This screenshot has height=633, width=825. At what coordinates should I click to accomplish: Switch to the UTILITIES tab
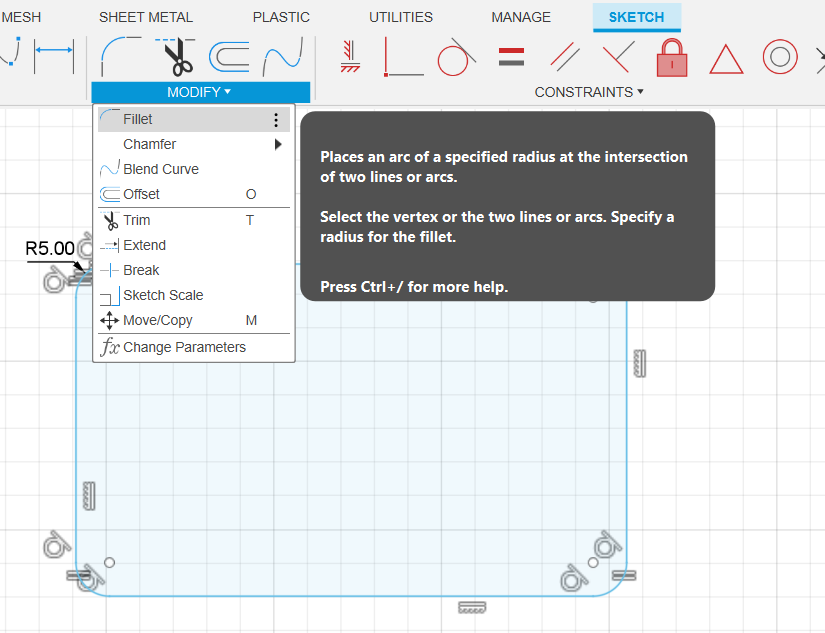401,17
